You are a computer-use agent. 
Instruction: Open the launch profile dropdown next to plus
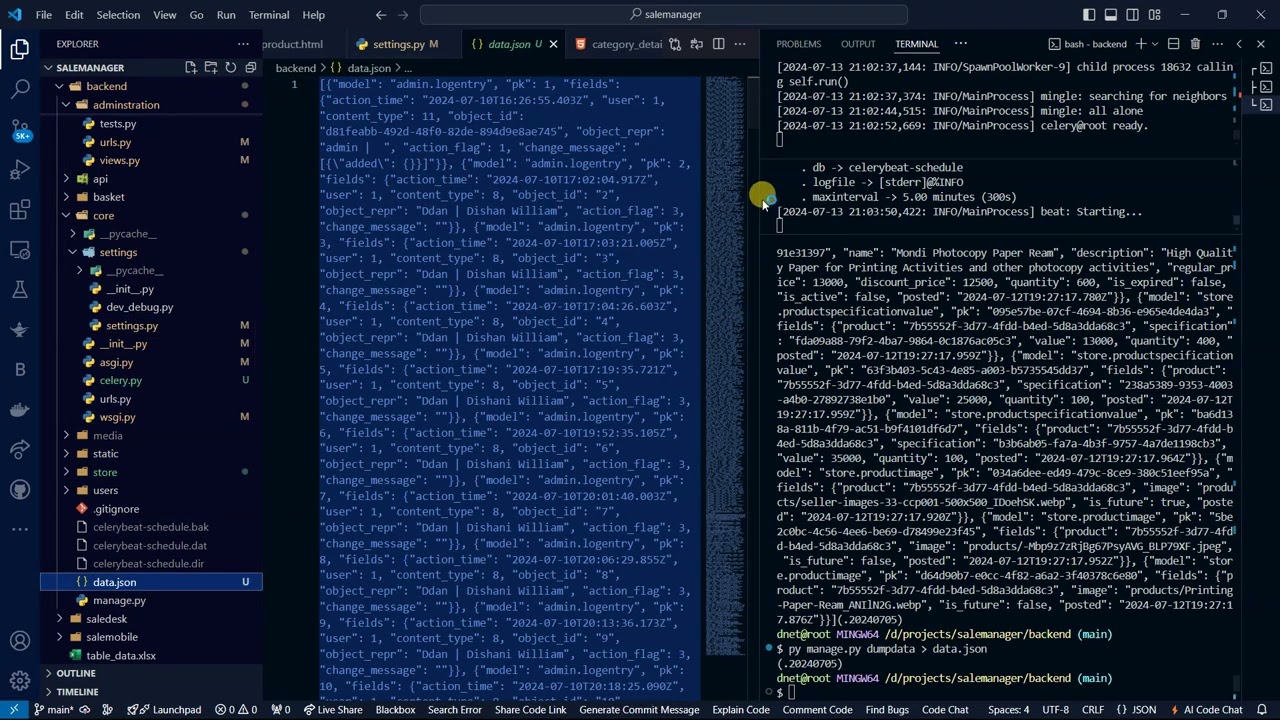[x=1155, y=44]
